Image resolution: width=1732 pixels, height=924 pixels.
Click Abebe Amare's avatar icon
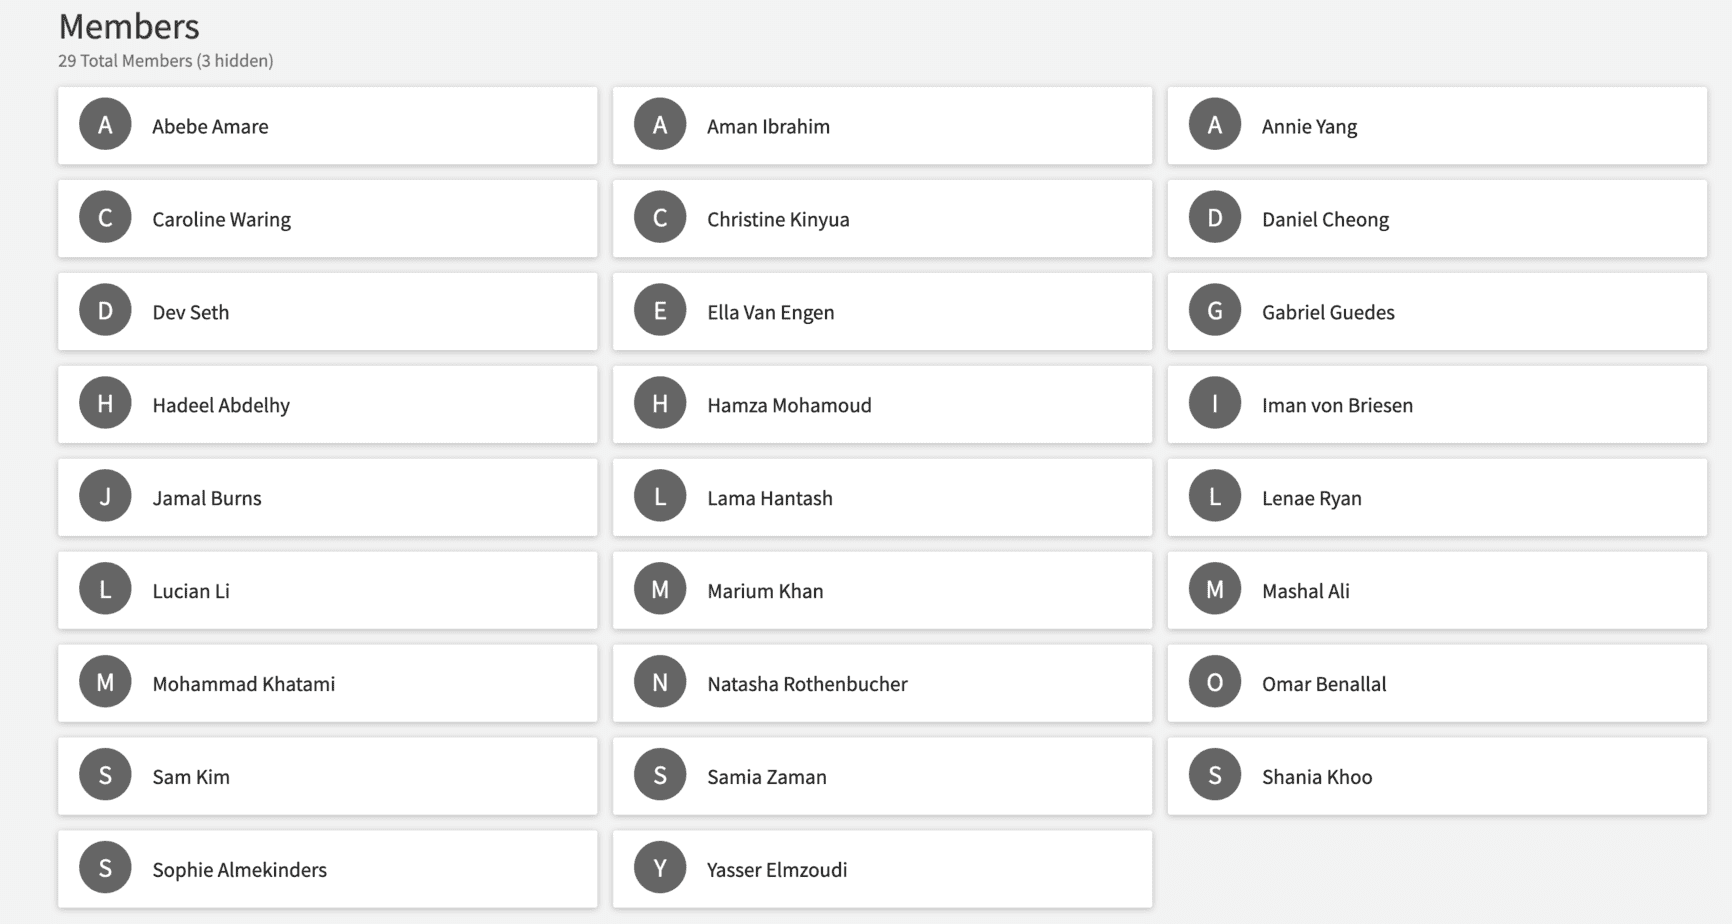[105, 125]
